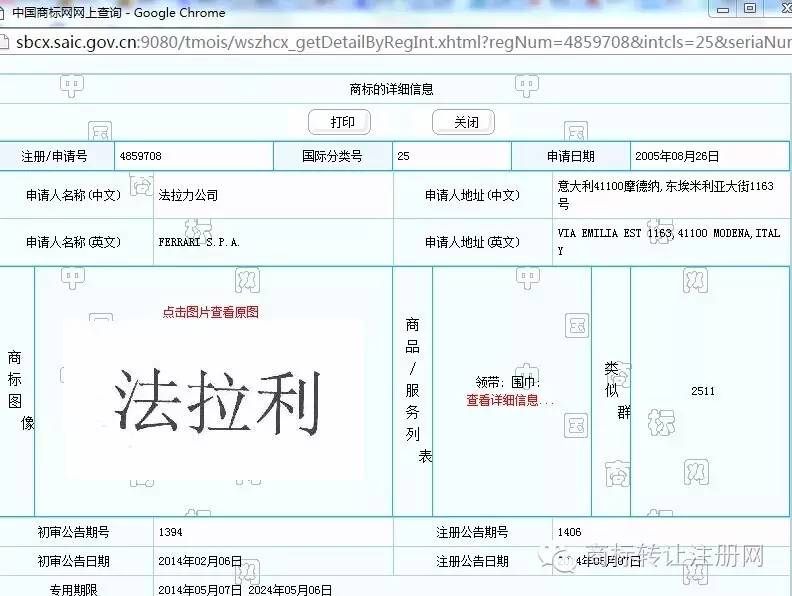
Task: Click the 国际分类号 label
Action: 332,156
